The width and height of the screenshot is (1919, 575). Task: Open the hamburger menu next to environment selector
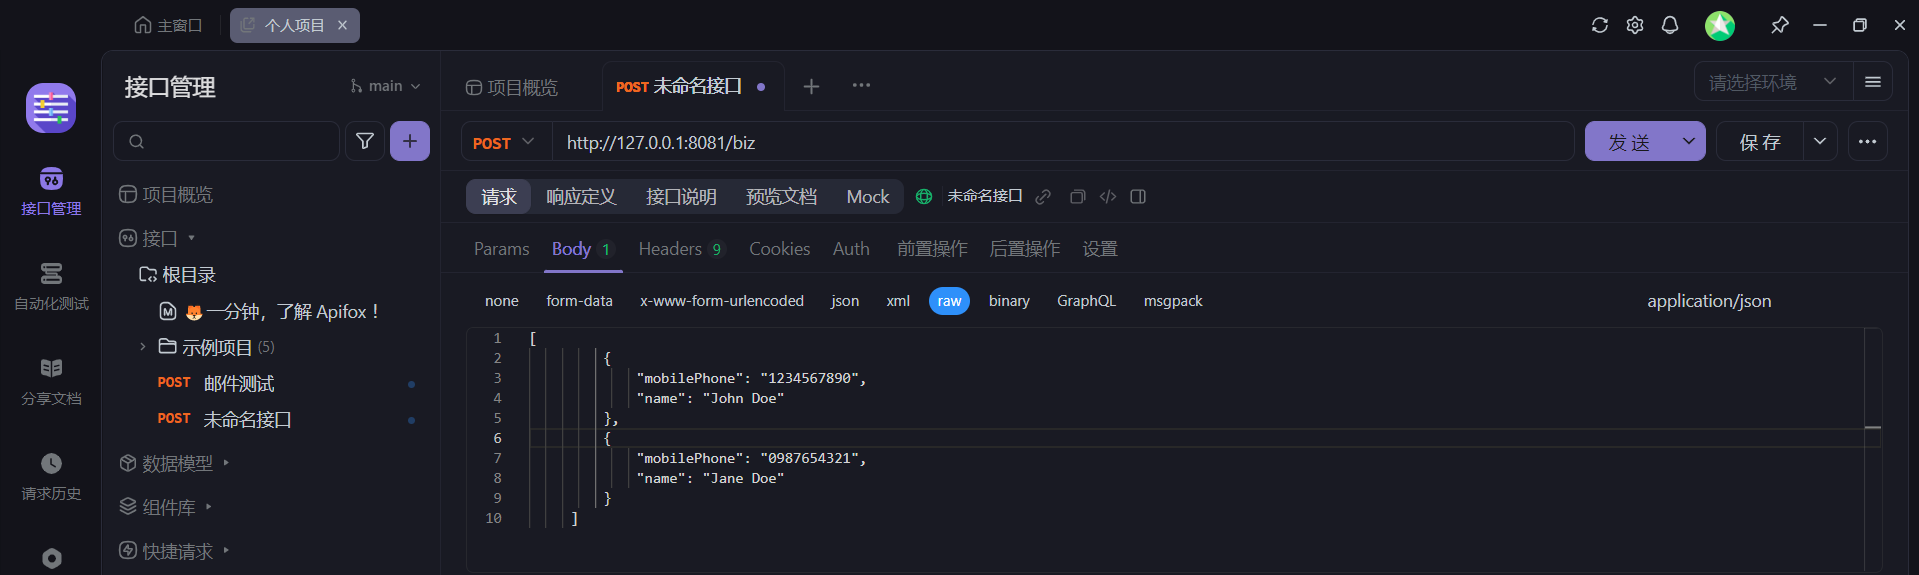1873,82
